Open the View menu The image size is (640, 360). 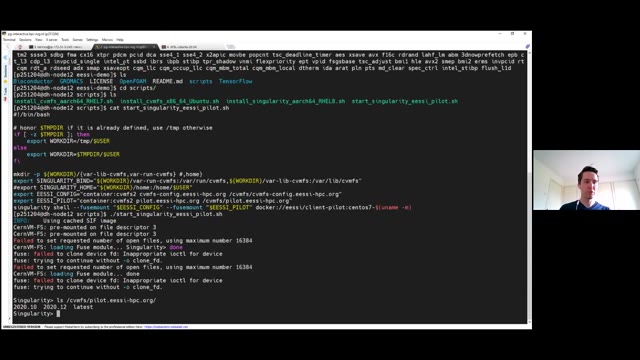(38, 40)
